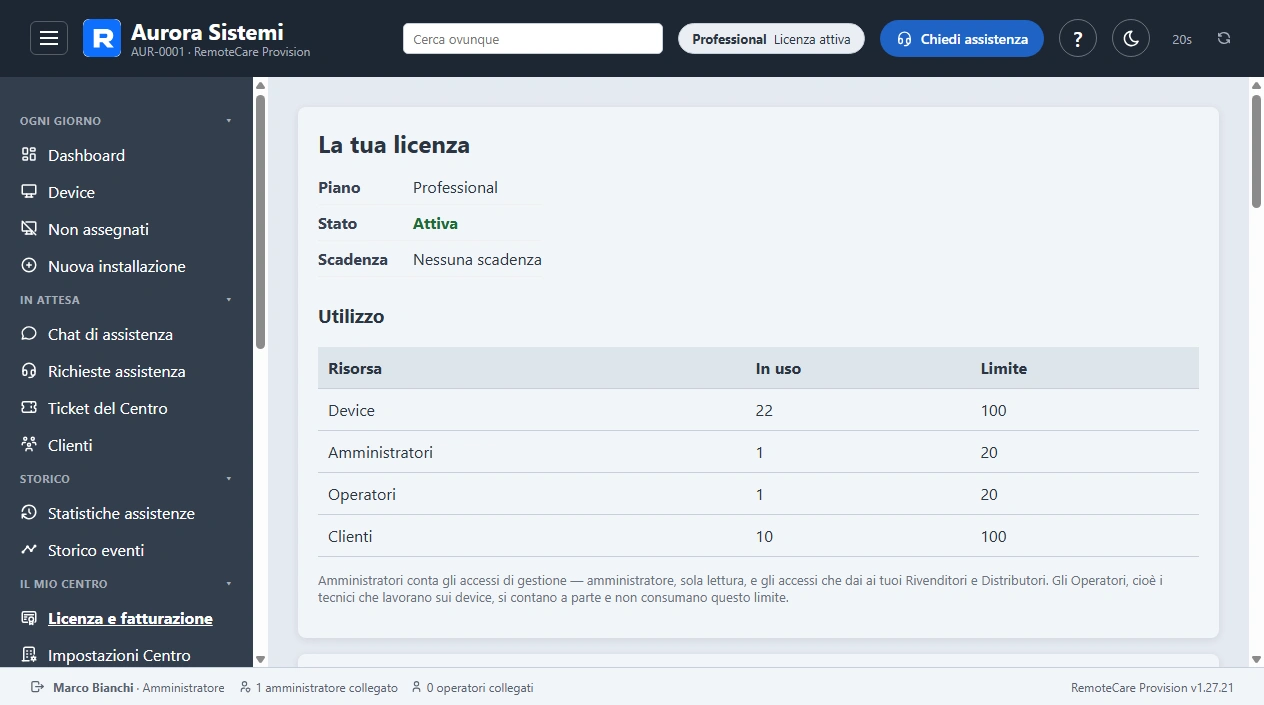Screen dimensions: 1264x705
Task: Open the question mark help button
Action: pos(1078,39)
